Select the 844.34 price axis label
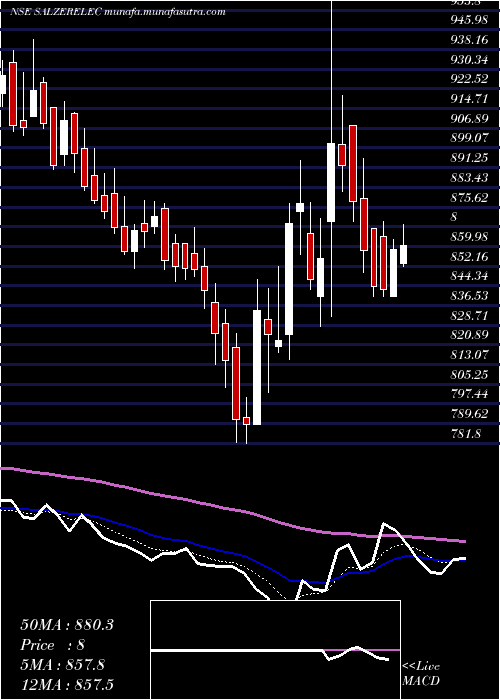Image resolution: width=500 pixels, height=700 pixels. [469, 276]
